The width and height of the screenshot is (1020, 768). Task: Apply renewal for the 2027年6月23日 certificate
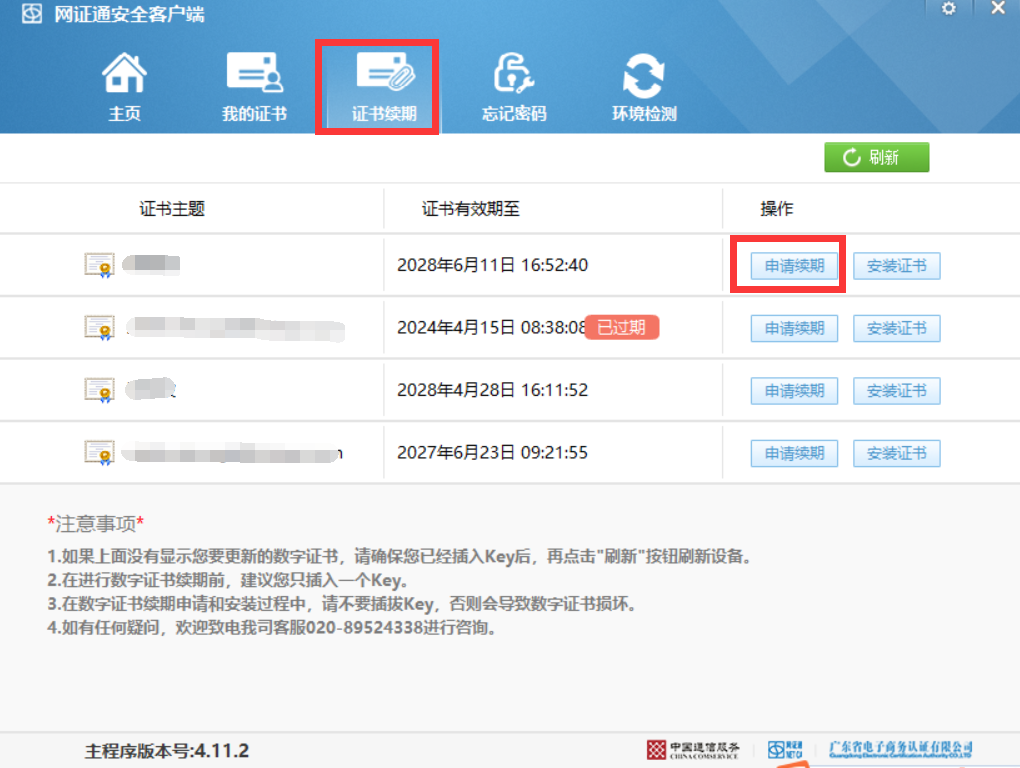[x=794, y=453]
